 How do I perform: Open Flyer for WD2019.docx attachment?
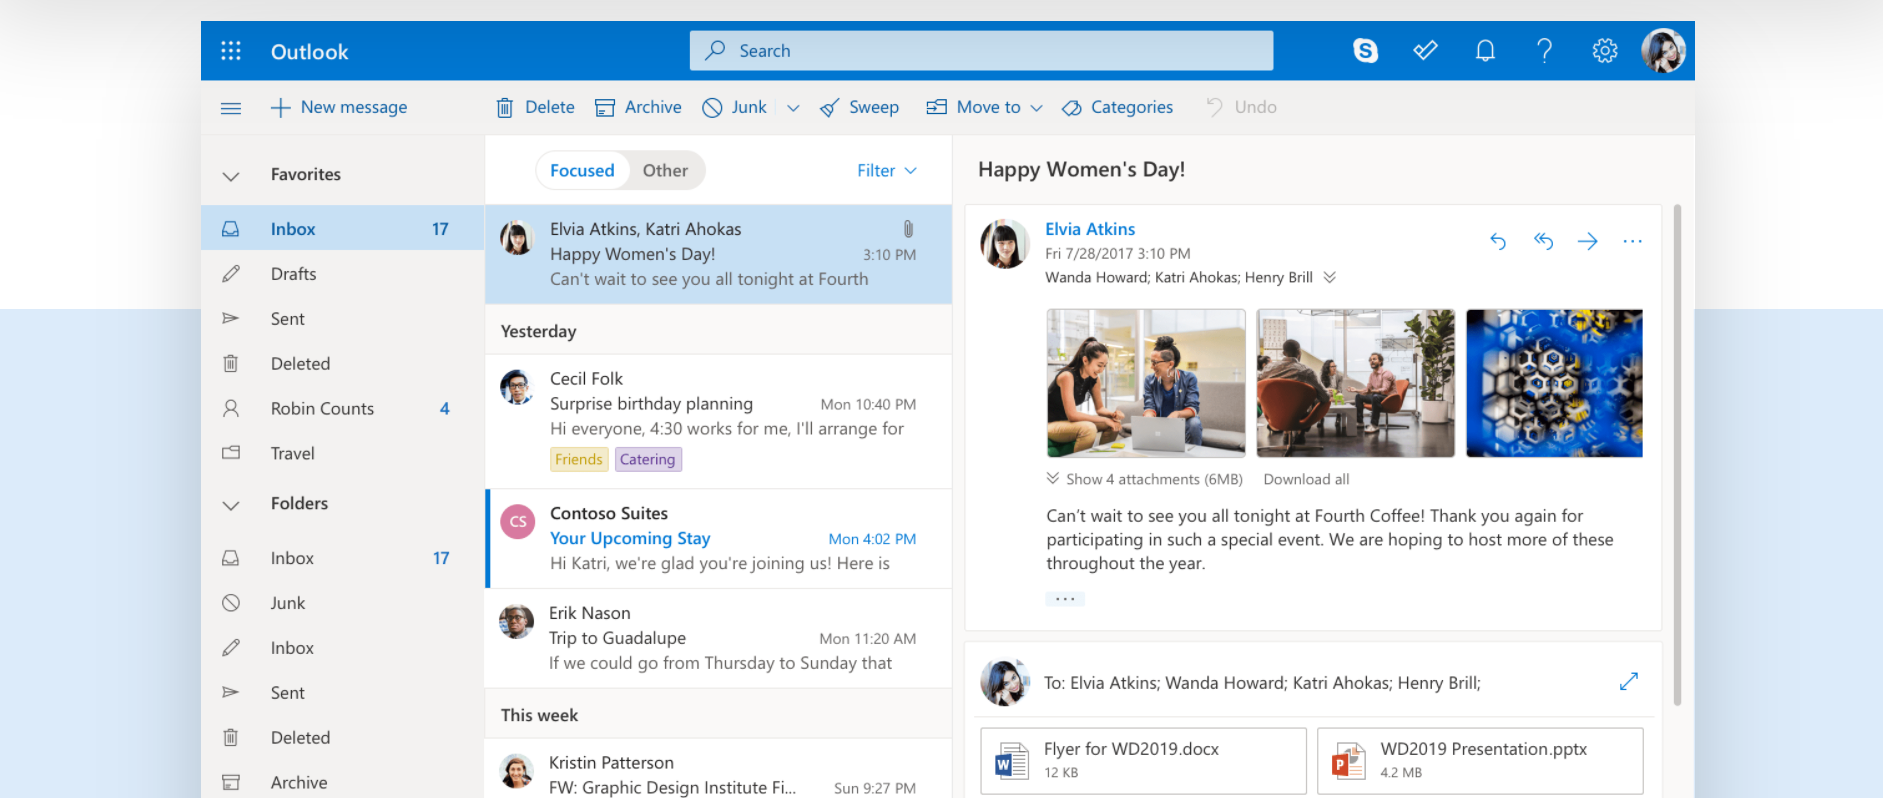(x=1143, y=761)
